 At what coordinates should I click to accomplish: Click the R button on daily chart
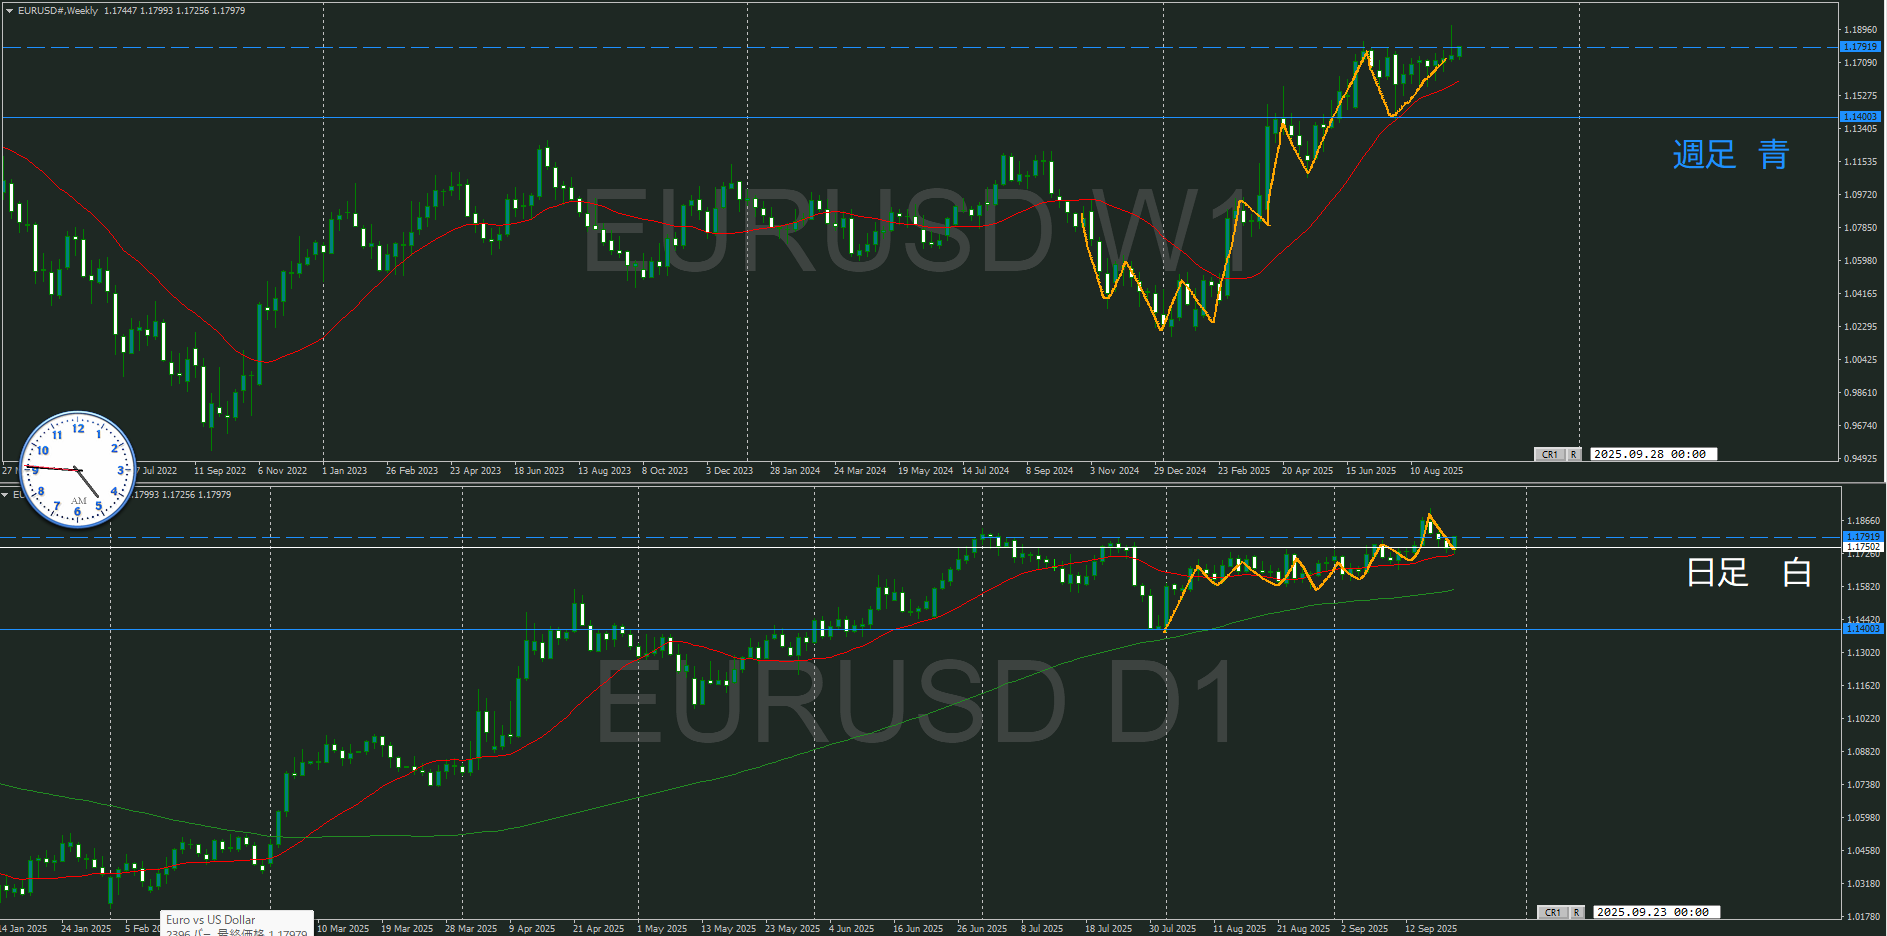pyautogui.click(x=1576, y=912)
